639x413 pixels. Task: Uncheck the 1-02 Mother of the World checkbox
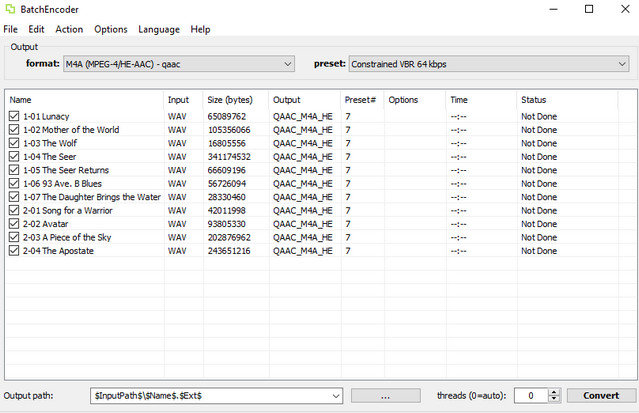pyautogui.click(x=14, y=130)
